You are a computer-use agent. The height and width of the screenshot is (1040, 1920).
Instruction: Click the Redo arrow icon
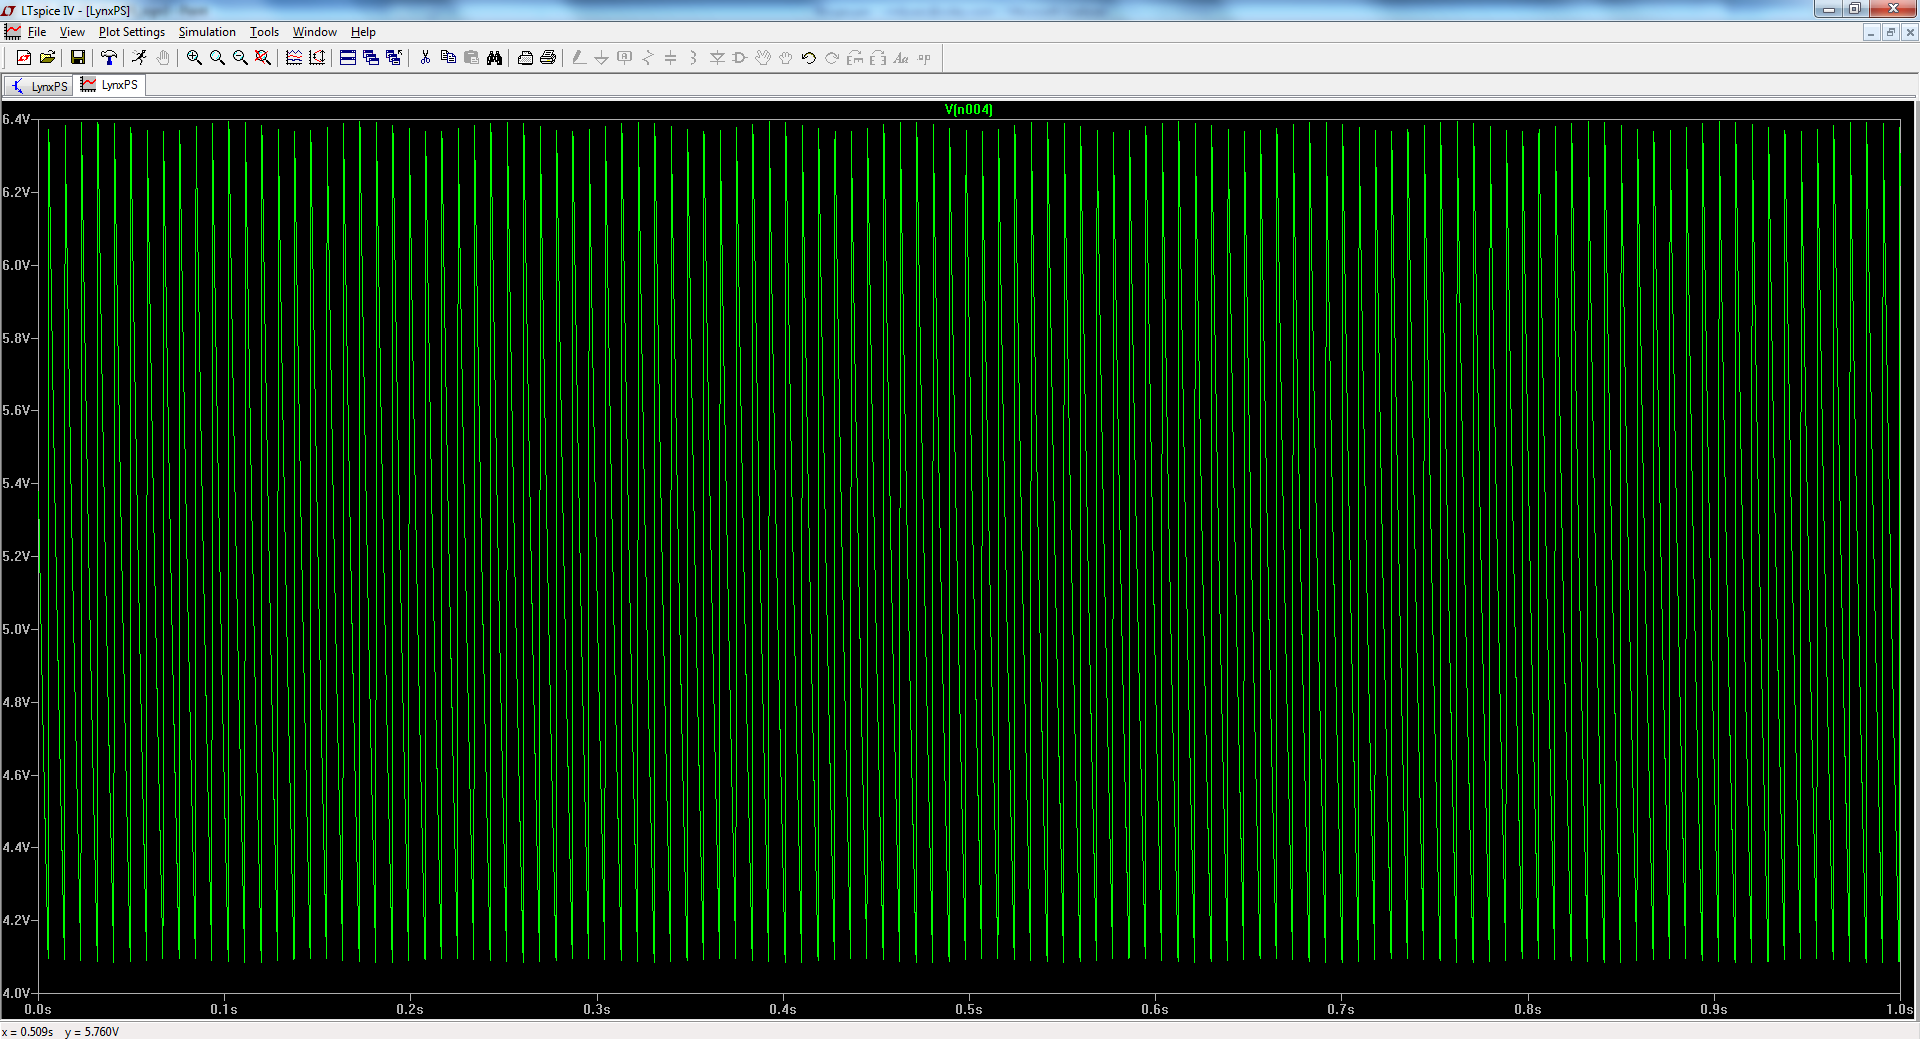click(832, 58)
